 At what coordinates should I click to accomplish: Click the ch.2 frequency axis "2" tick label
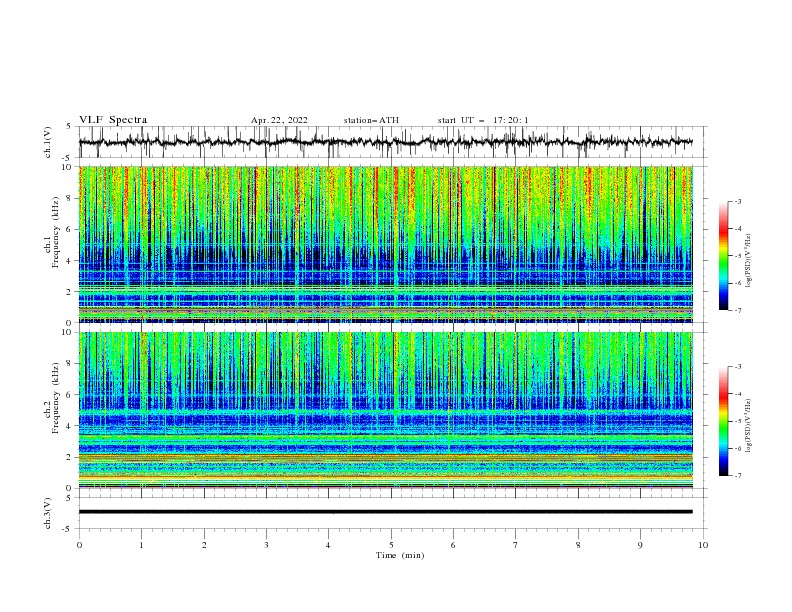click(70, 457)
